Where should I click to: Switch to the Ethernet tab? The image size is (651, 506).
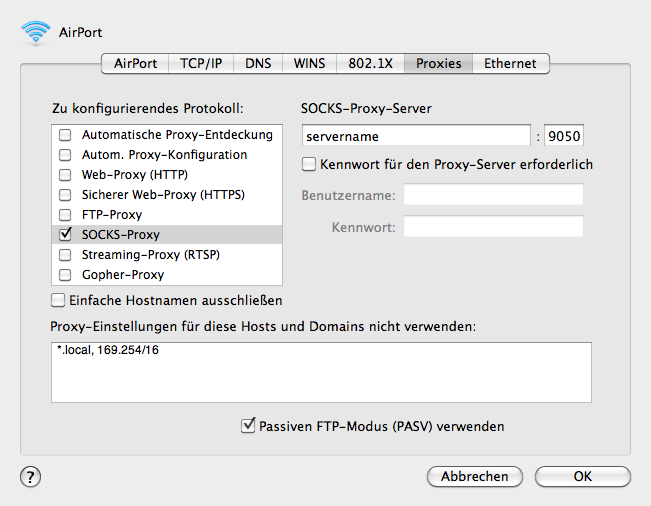pos(510,64)
